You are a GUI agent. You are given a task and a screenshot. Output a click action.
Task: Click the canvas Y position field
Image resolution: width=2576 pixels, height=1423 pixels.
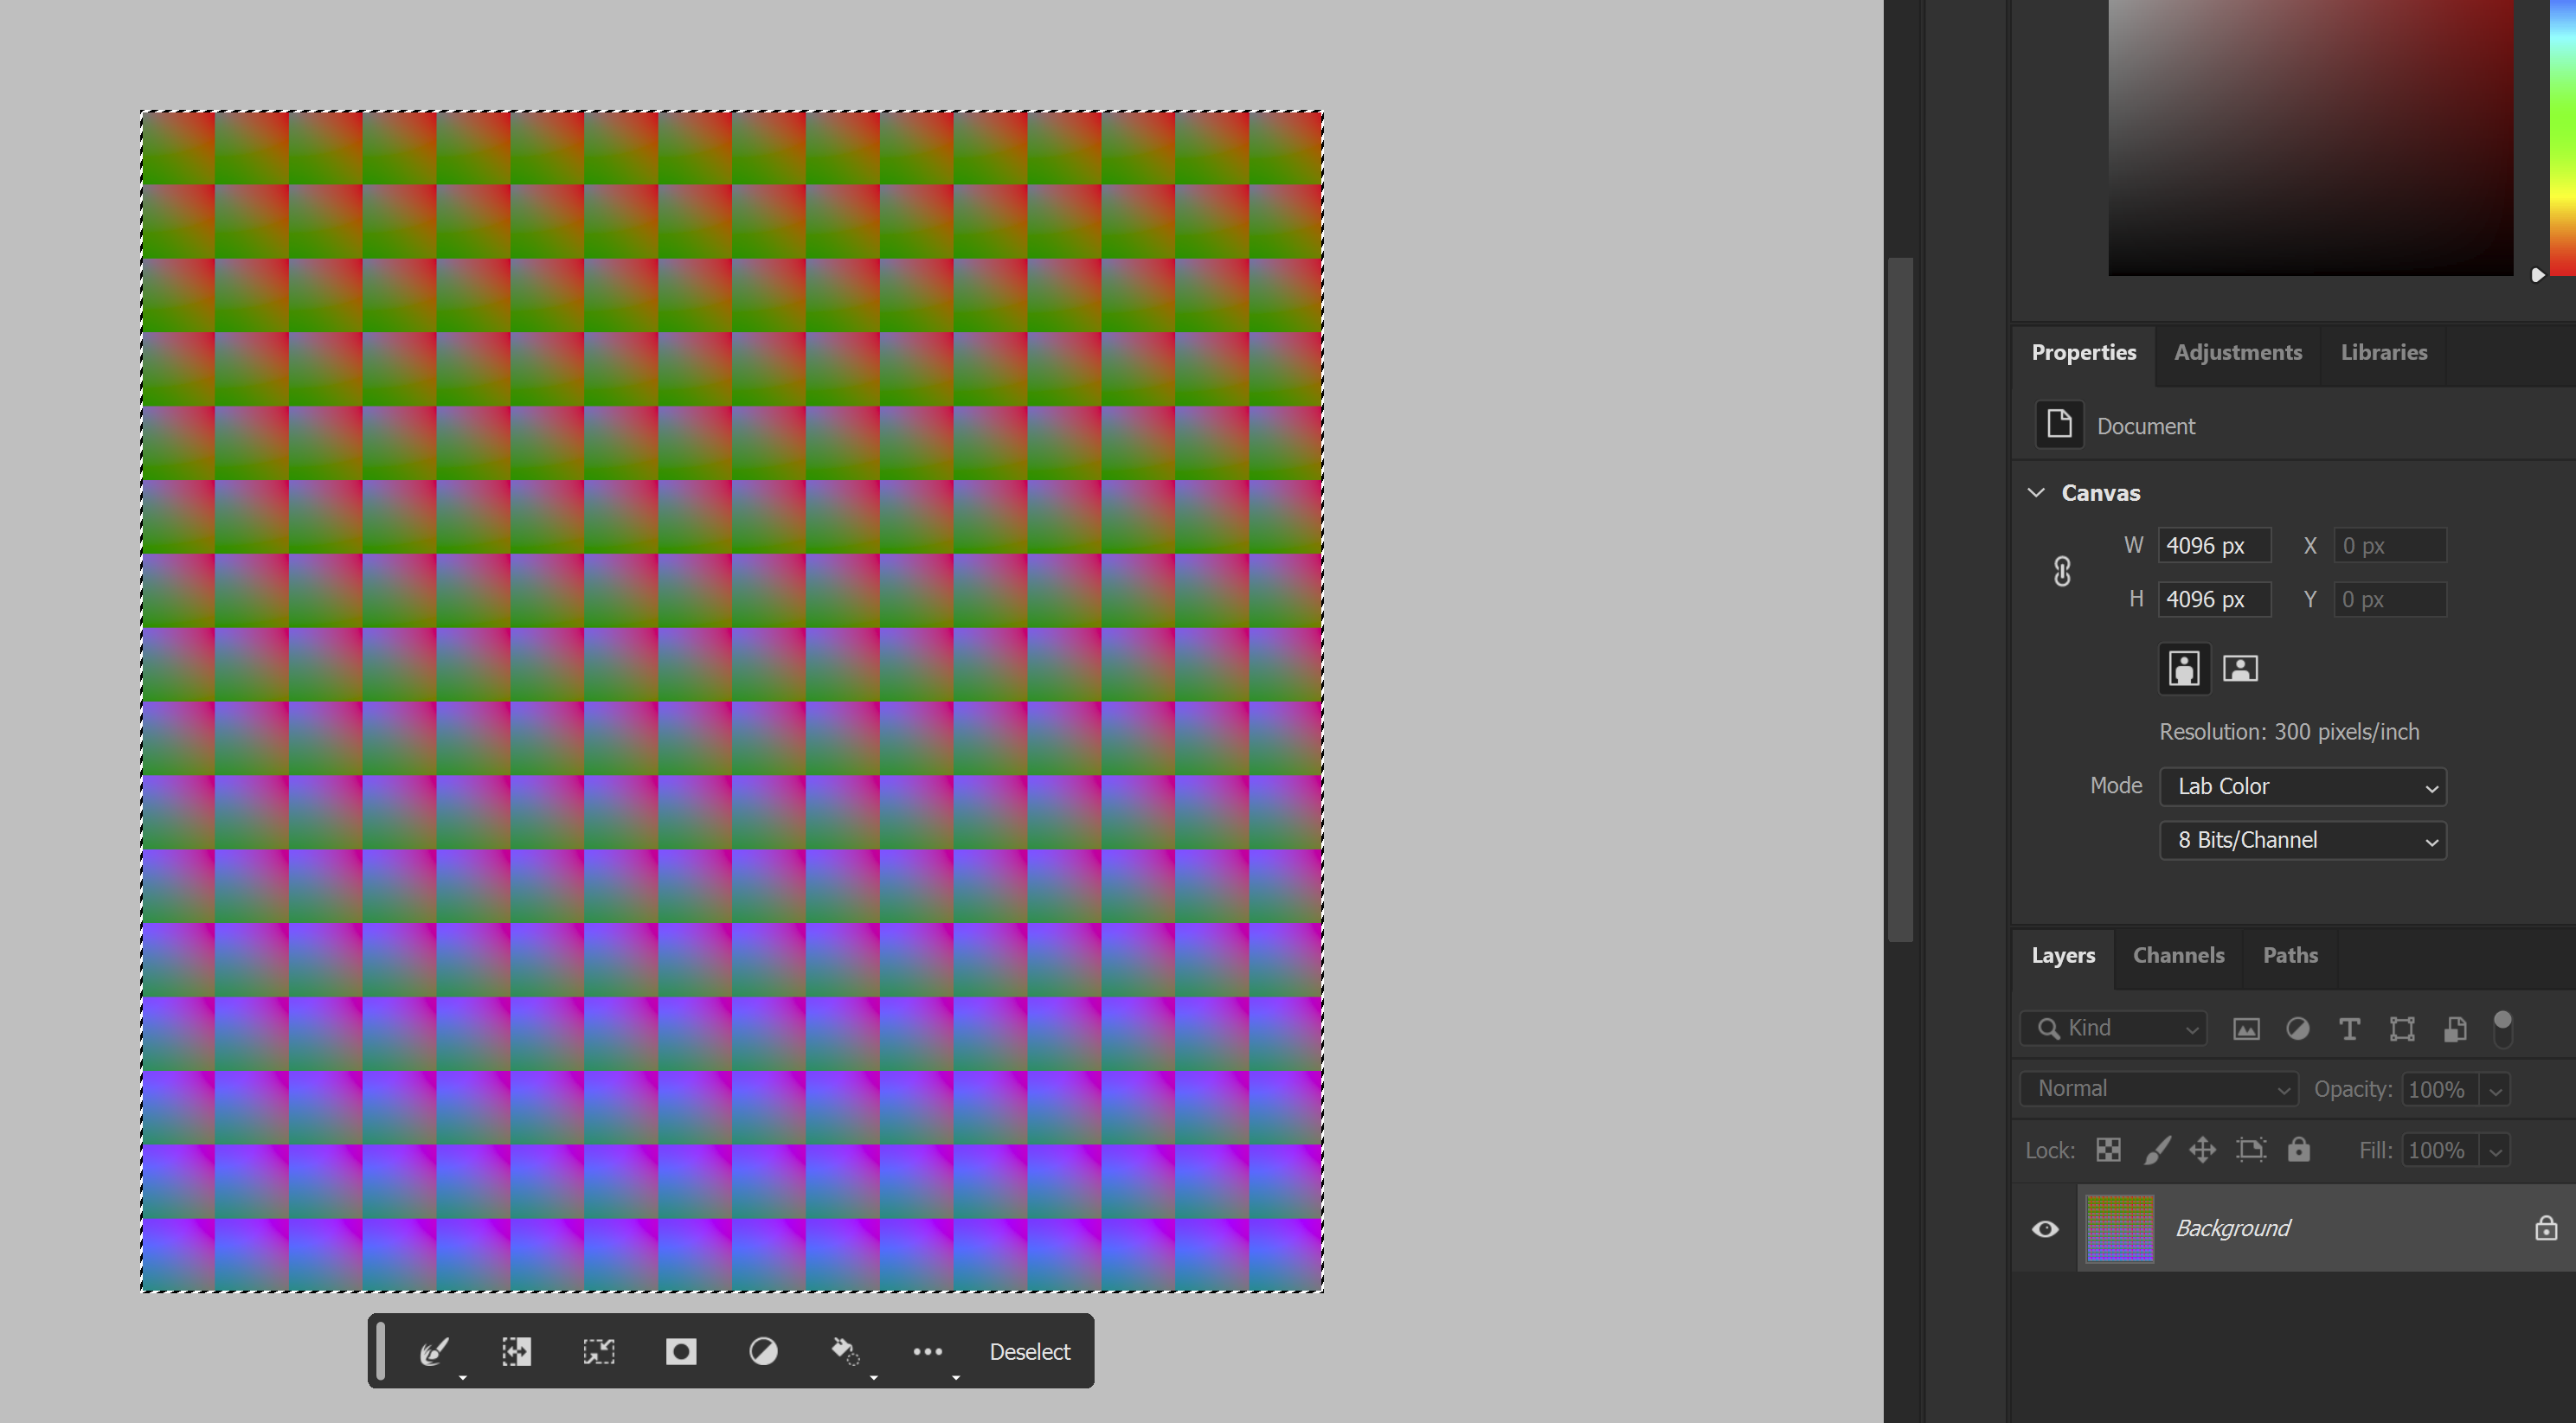tap(2389, 599)
